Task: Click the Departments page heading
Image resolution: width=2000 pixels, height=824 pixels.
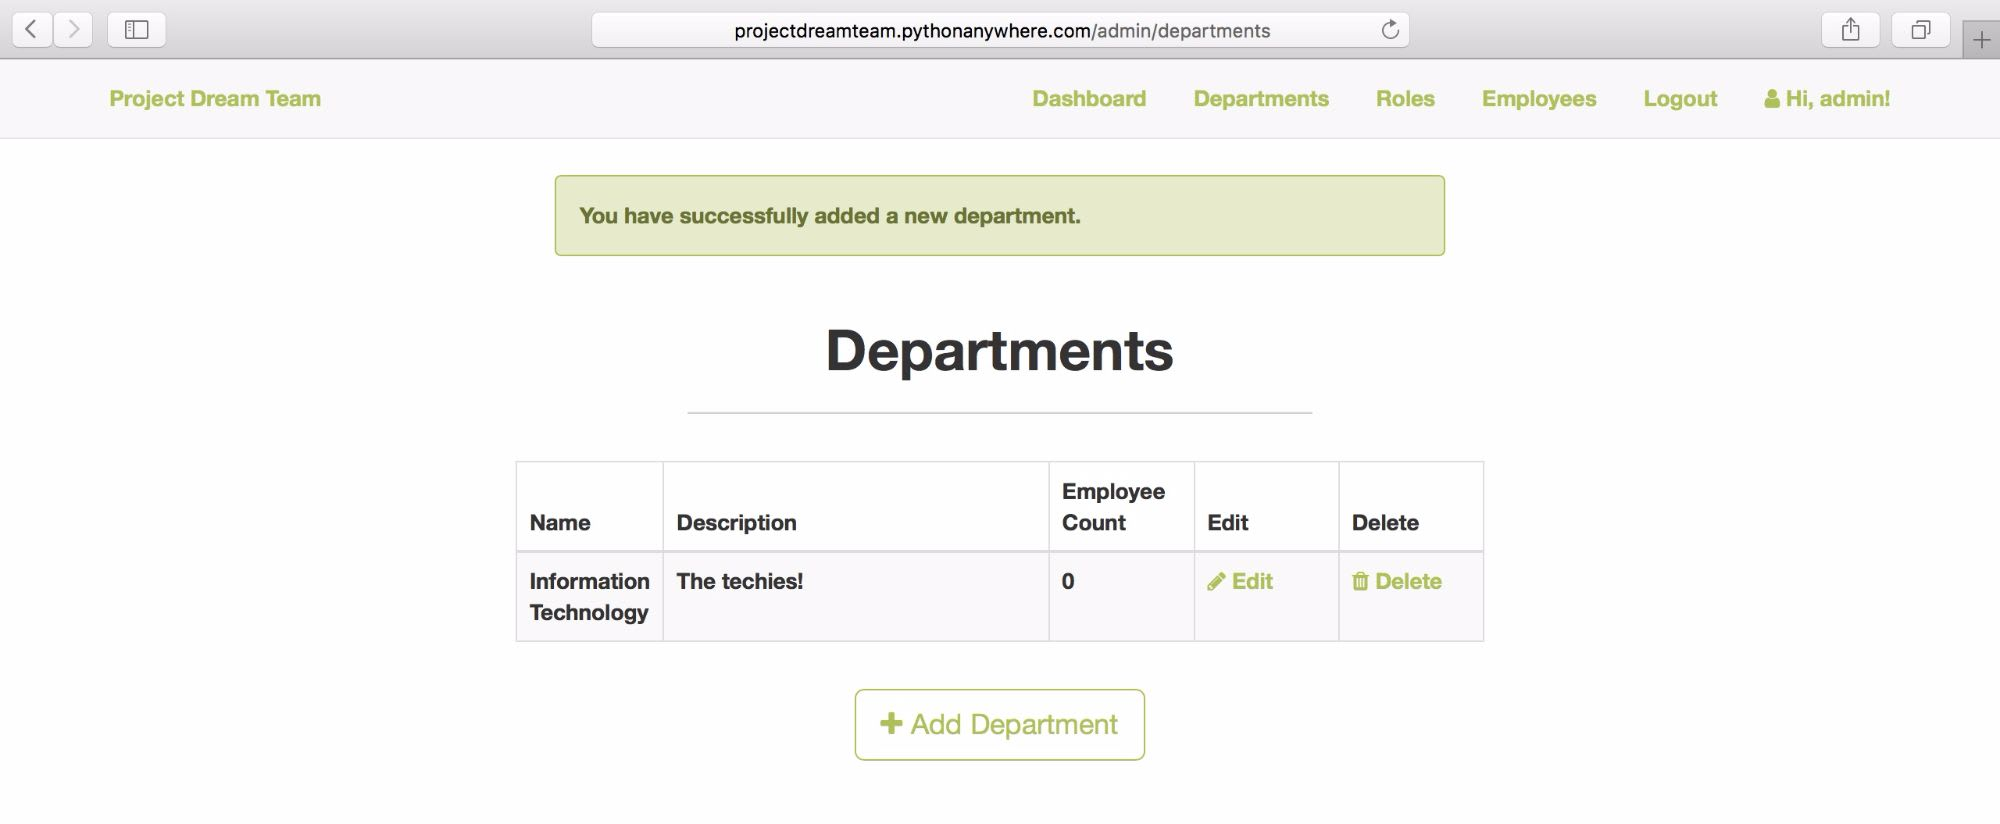Action: coord(1000,350)
